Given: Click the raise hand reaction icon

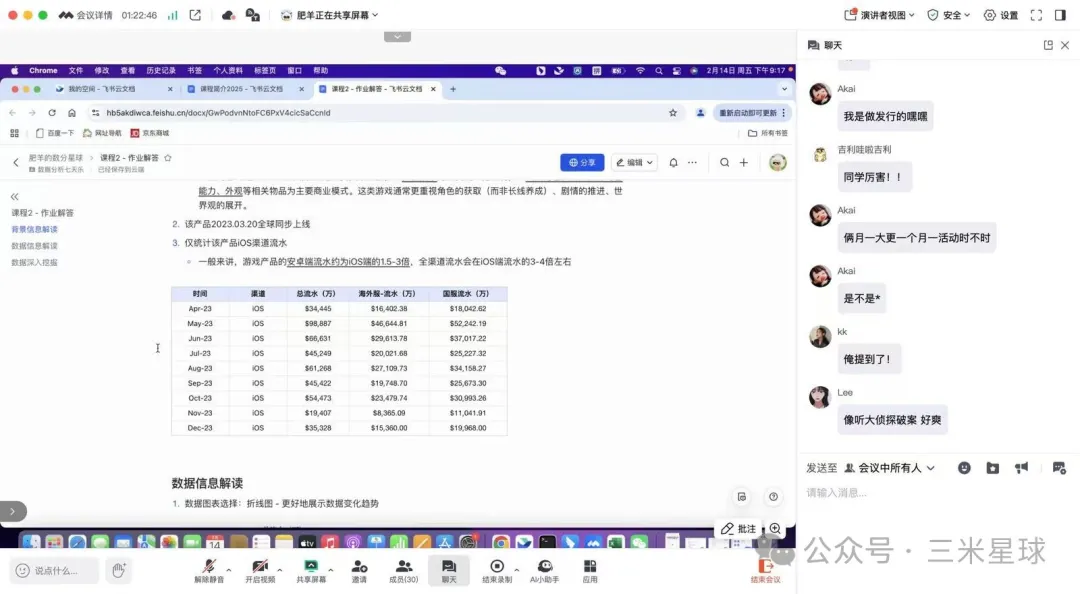Looking at the screenshot, I should (x=119, y=570).
